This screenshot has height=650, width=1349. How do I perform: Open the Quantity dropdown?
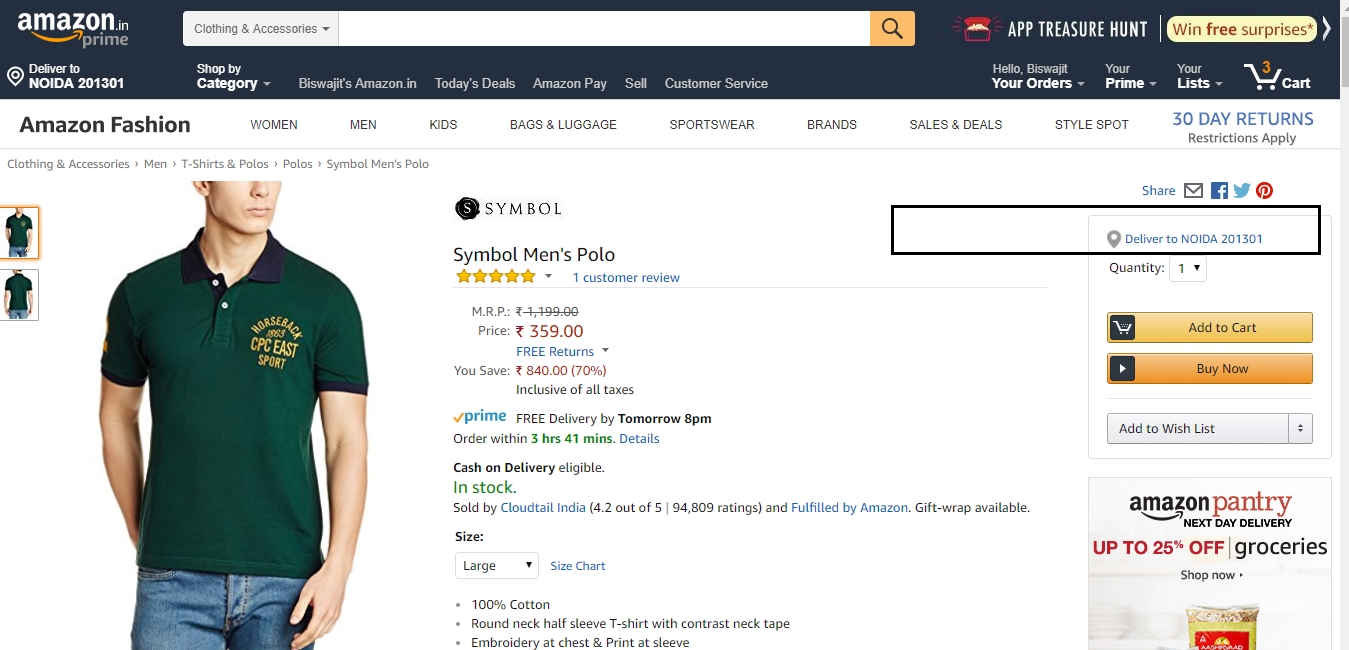pyautogui.click(x=1188, y=268)
